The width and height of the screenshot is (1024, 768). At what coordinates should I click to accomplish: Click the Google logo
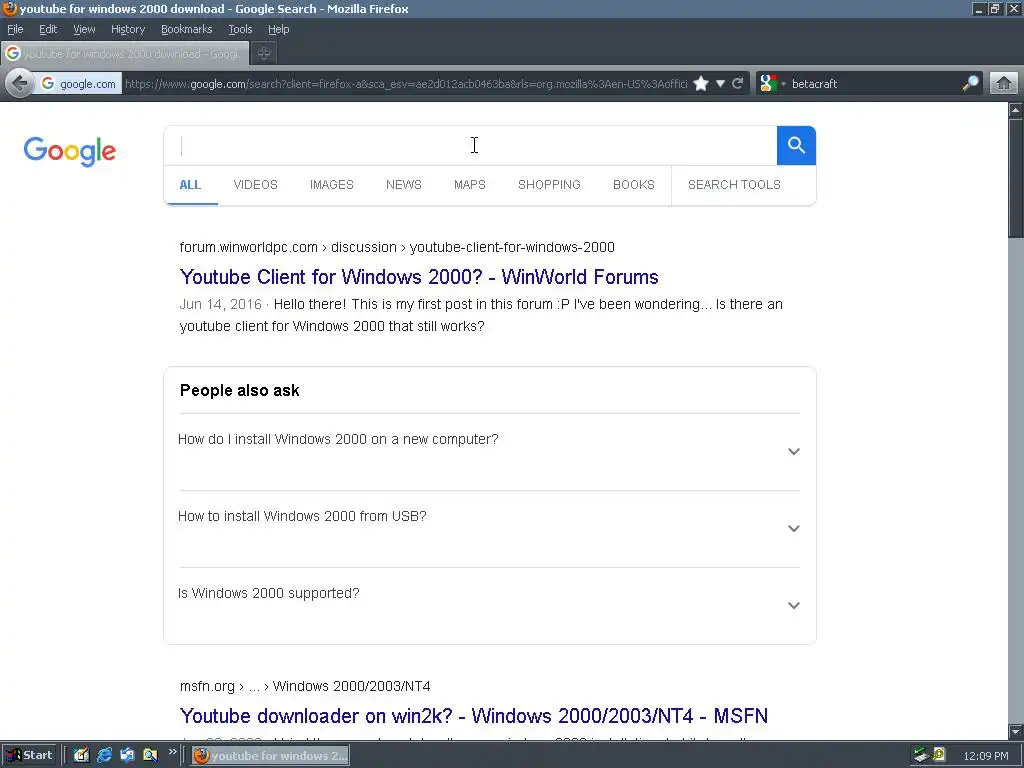click(70, 152)
